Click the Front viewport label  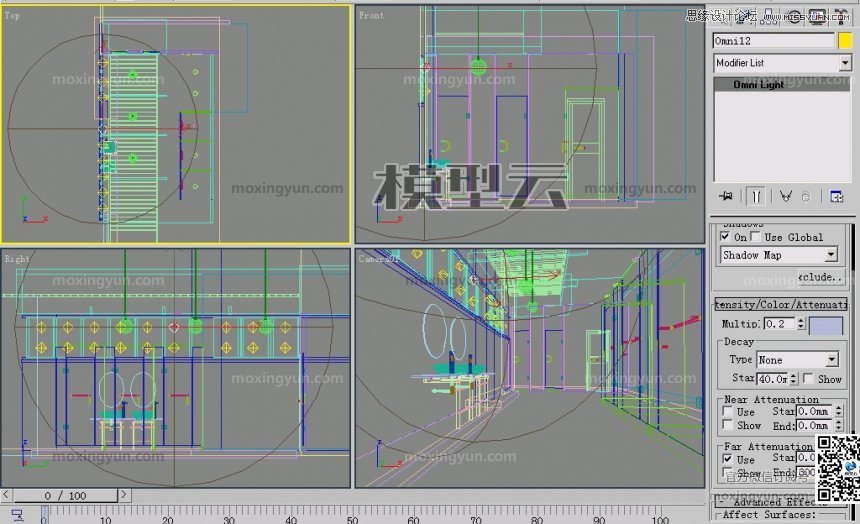371,16
